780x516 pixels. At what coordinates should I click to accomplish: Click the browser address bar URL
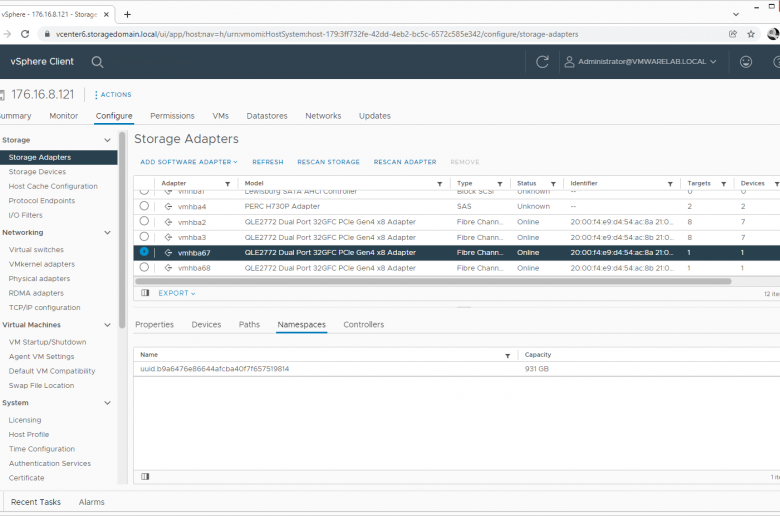317,34
